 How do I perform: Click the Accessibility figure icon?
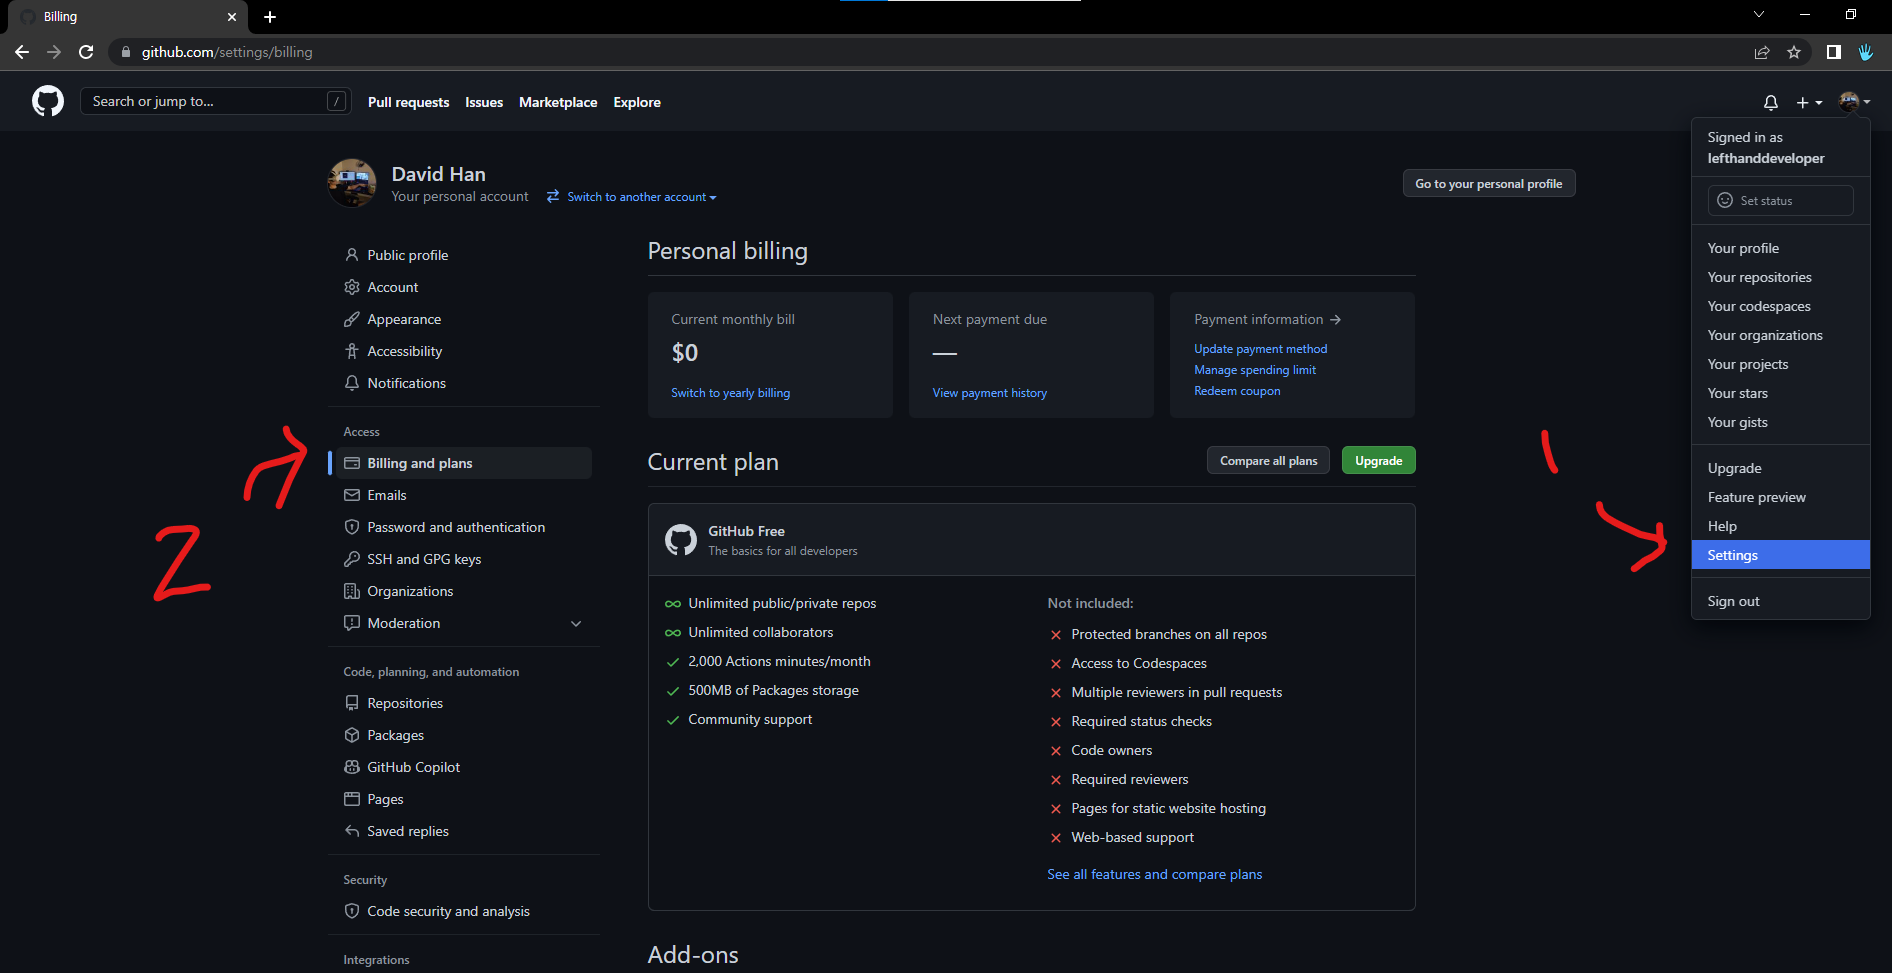tap(352, 351)
